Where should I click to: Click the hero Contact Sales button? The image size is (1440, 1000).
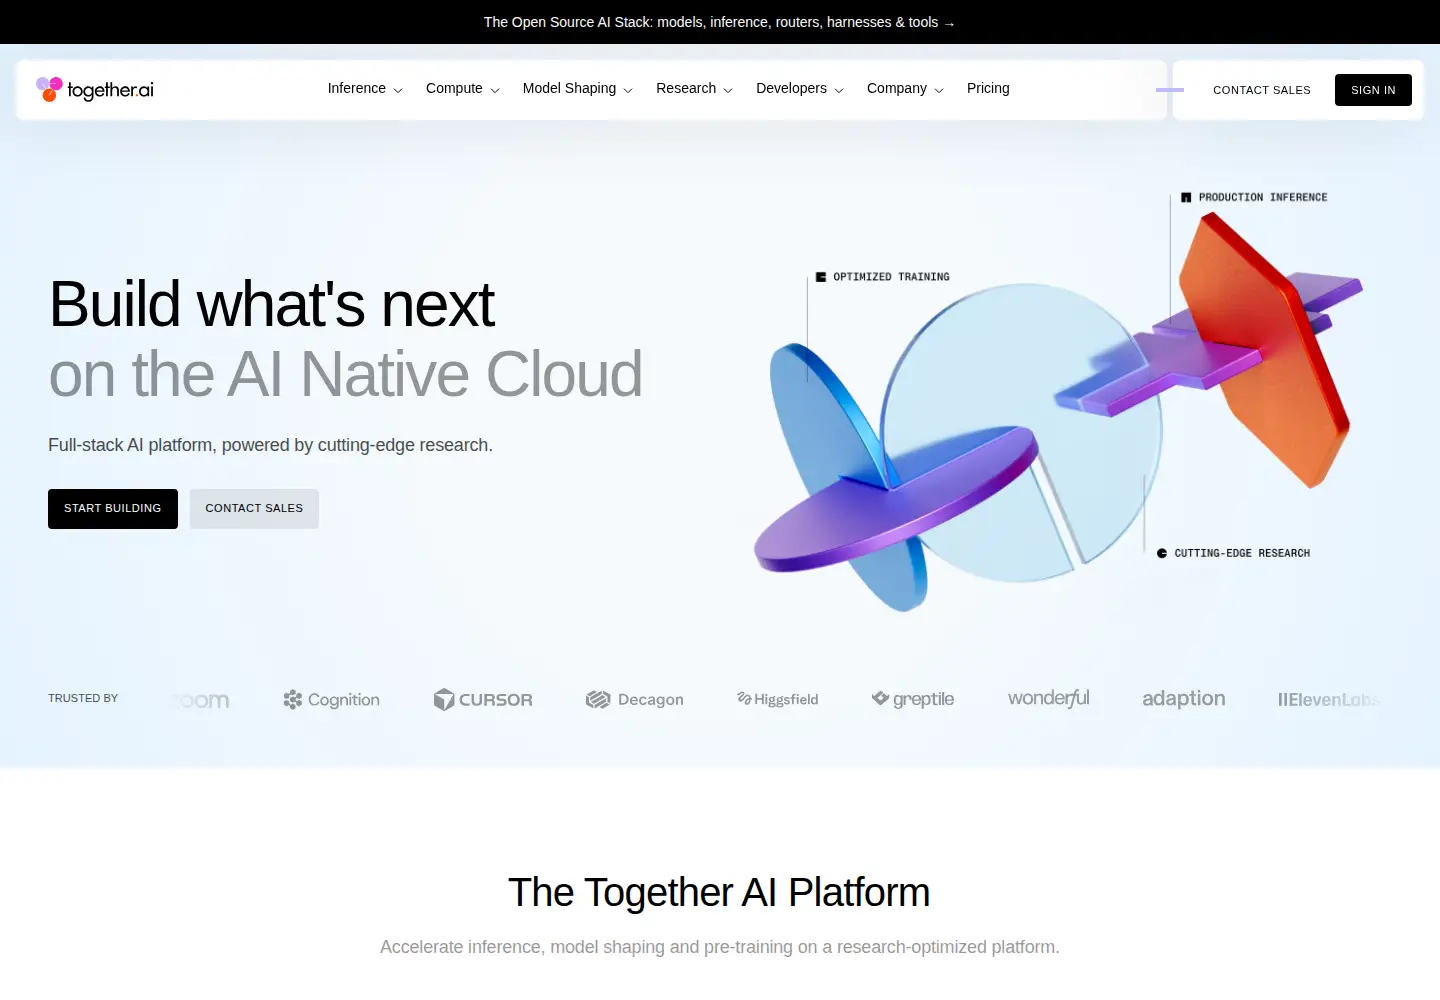254,509
